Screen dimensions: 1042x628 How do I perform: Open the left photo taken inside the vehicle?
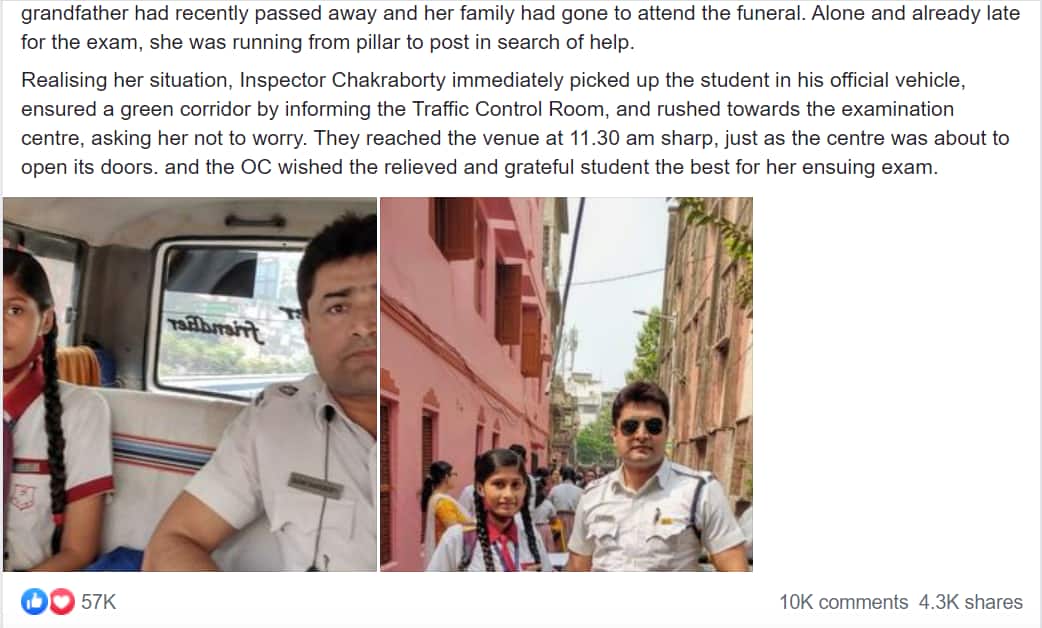pos(190,384)
